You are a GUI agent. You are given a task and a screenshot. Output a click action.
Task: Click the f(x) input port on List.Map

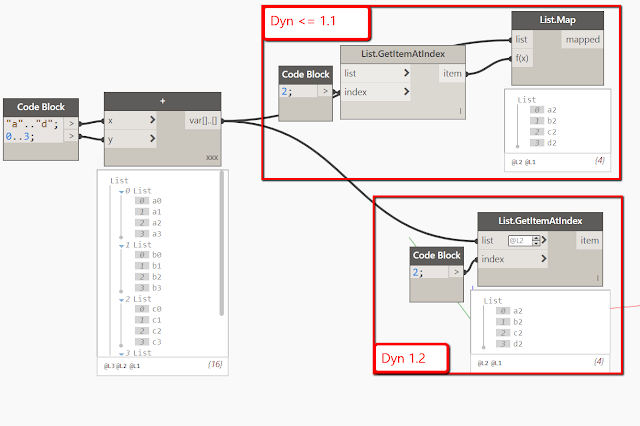(522, 58)
